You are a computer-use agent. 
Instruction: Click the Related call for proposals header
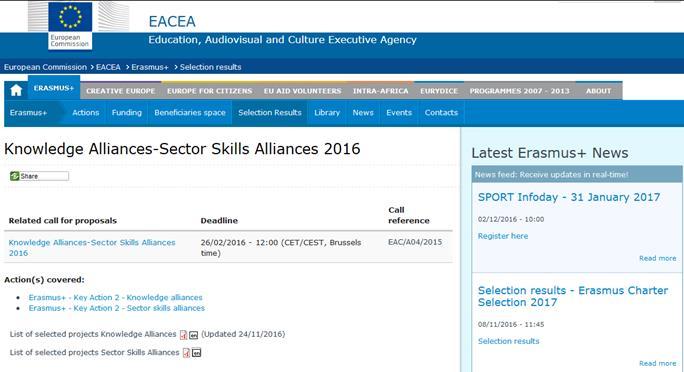63,221
